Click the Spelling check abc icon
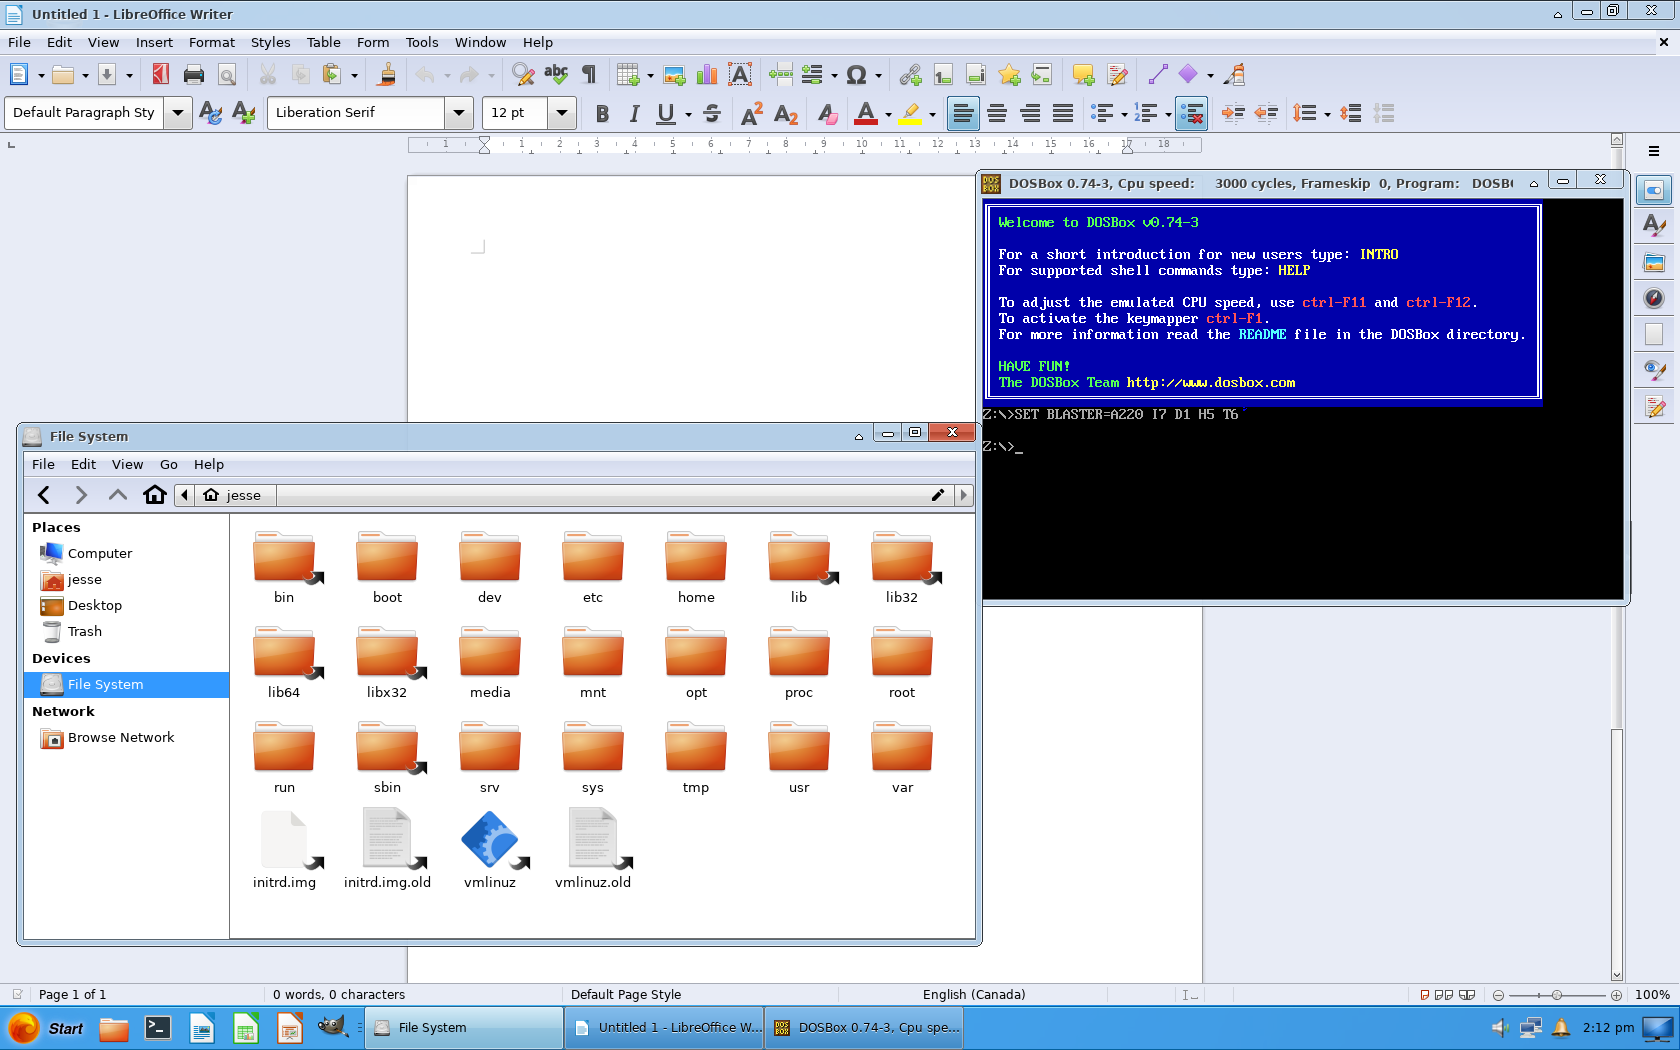Screen dimensions: 1680x1050 pos(556,75)
